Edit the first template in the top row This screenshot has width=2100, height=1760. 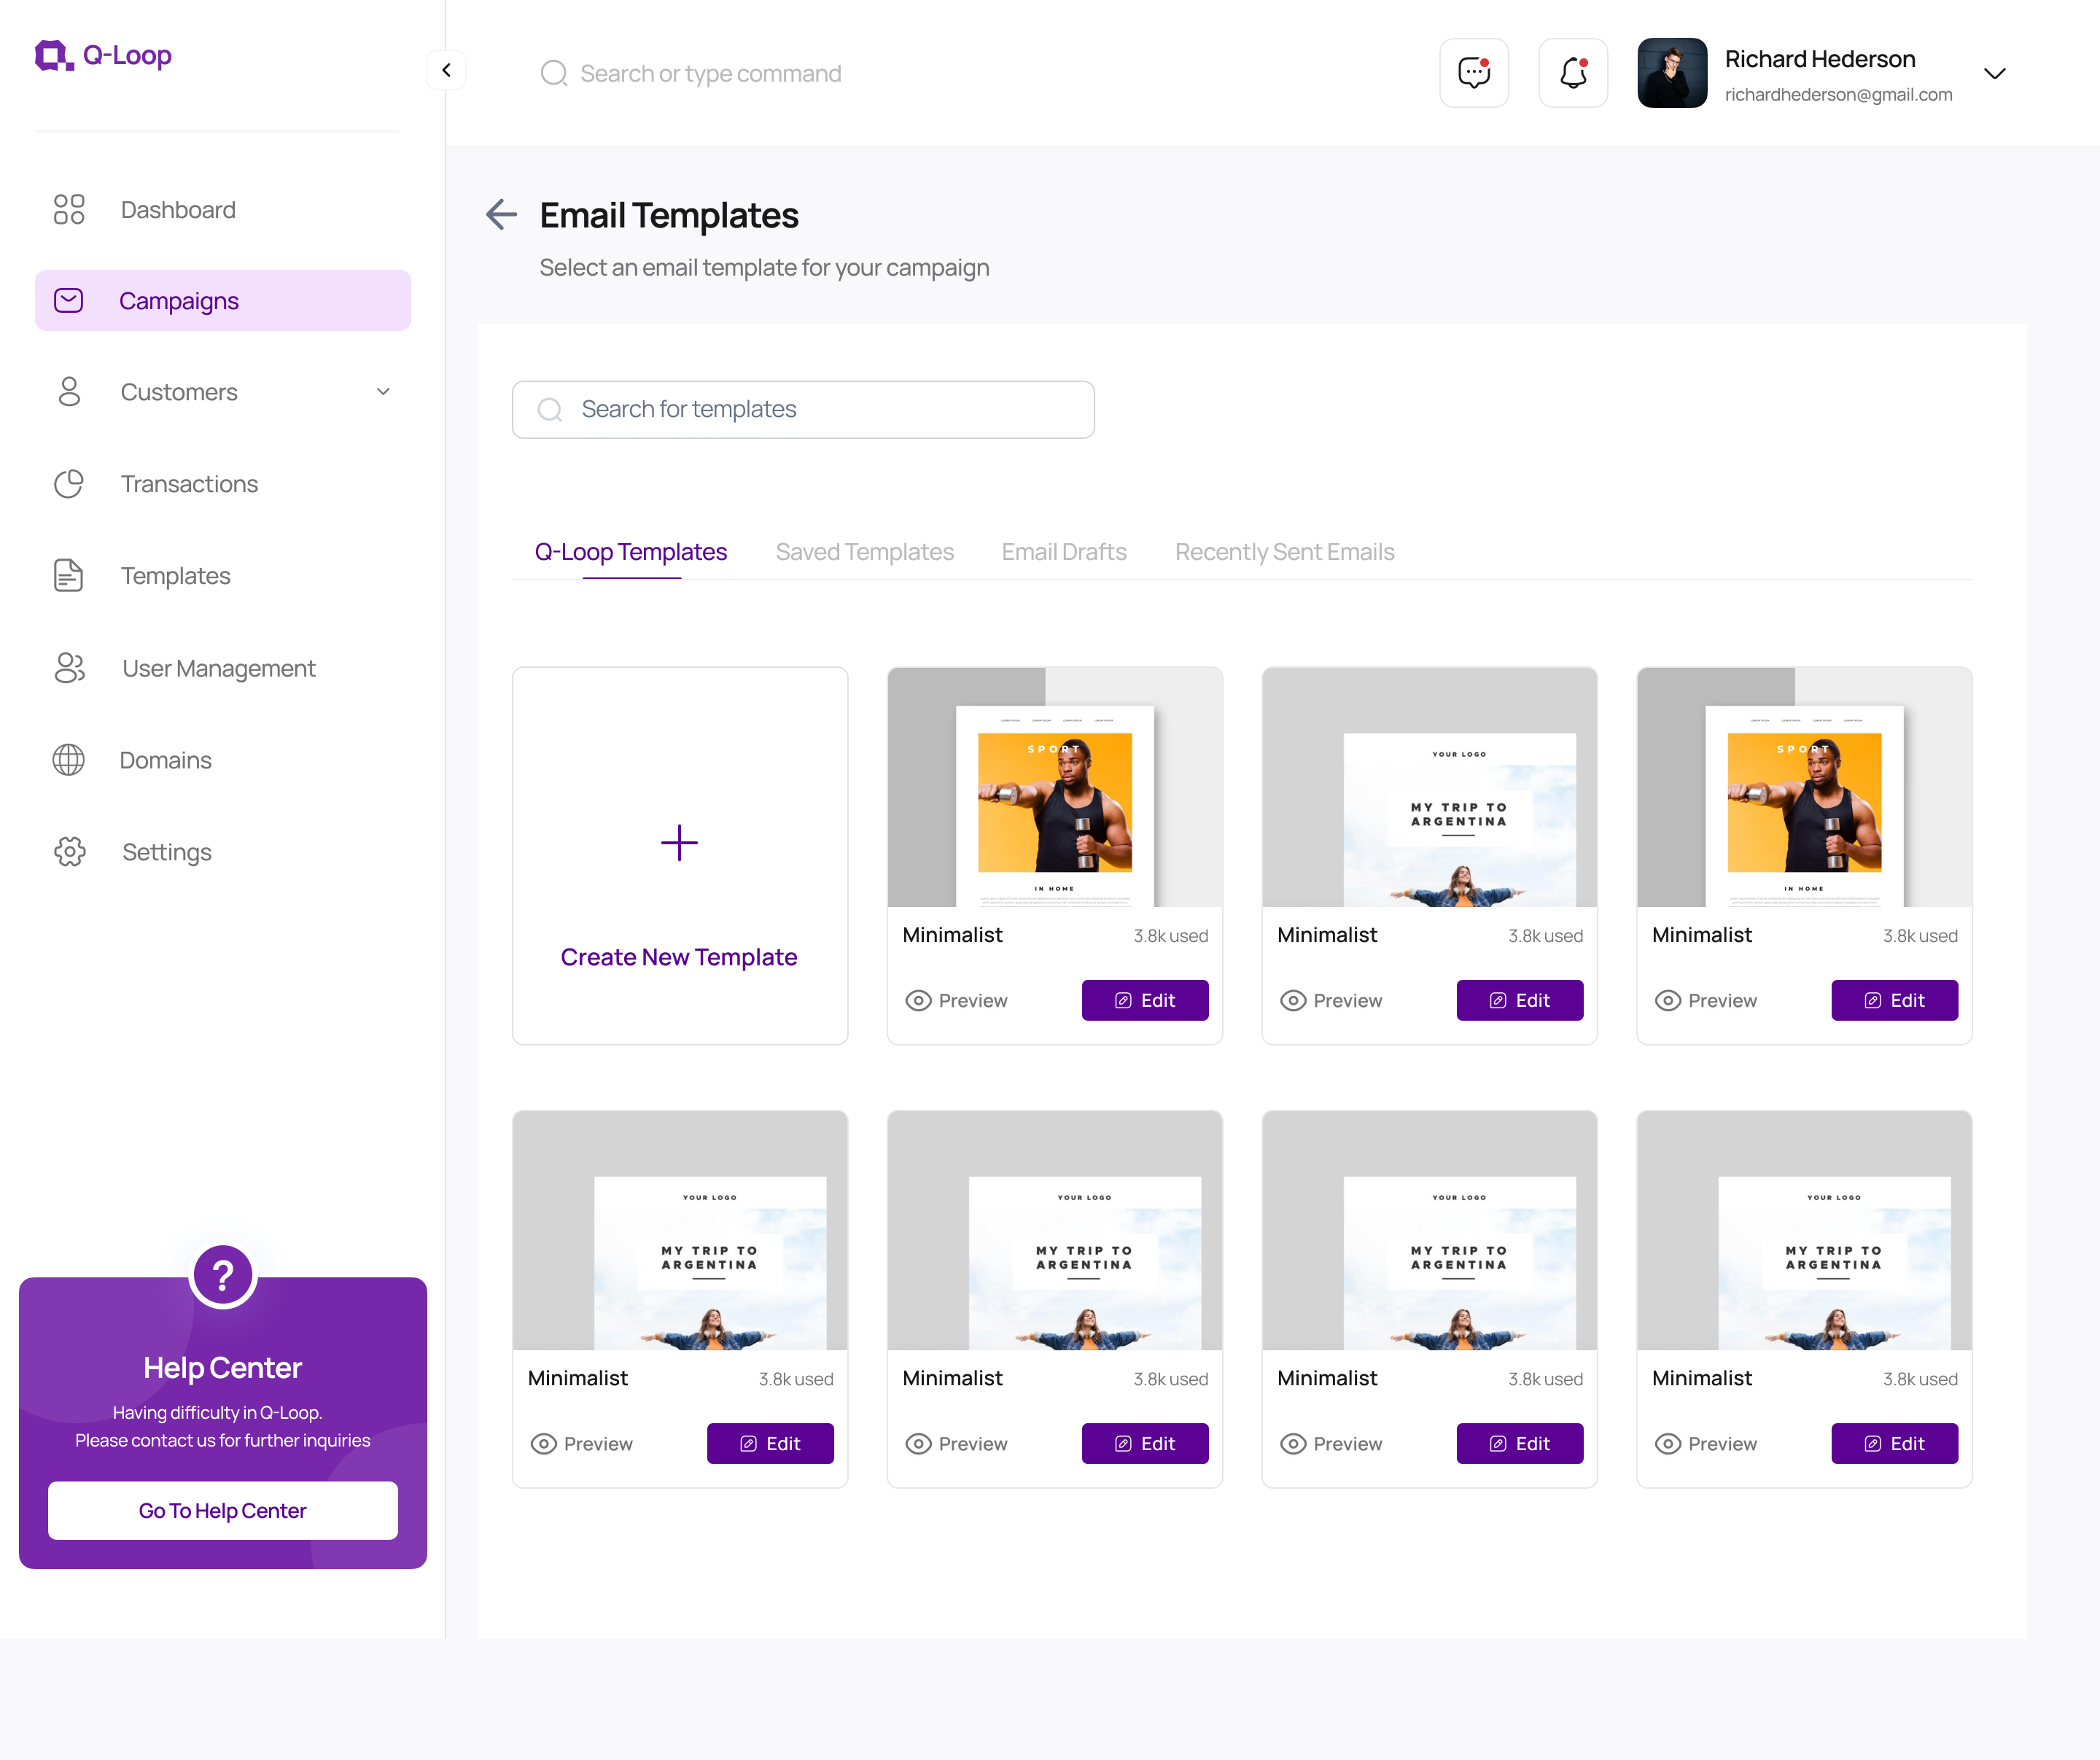[x=1145, y=1000]
